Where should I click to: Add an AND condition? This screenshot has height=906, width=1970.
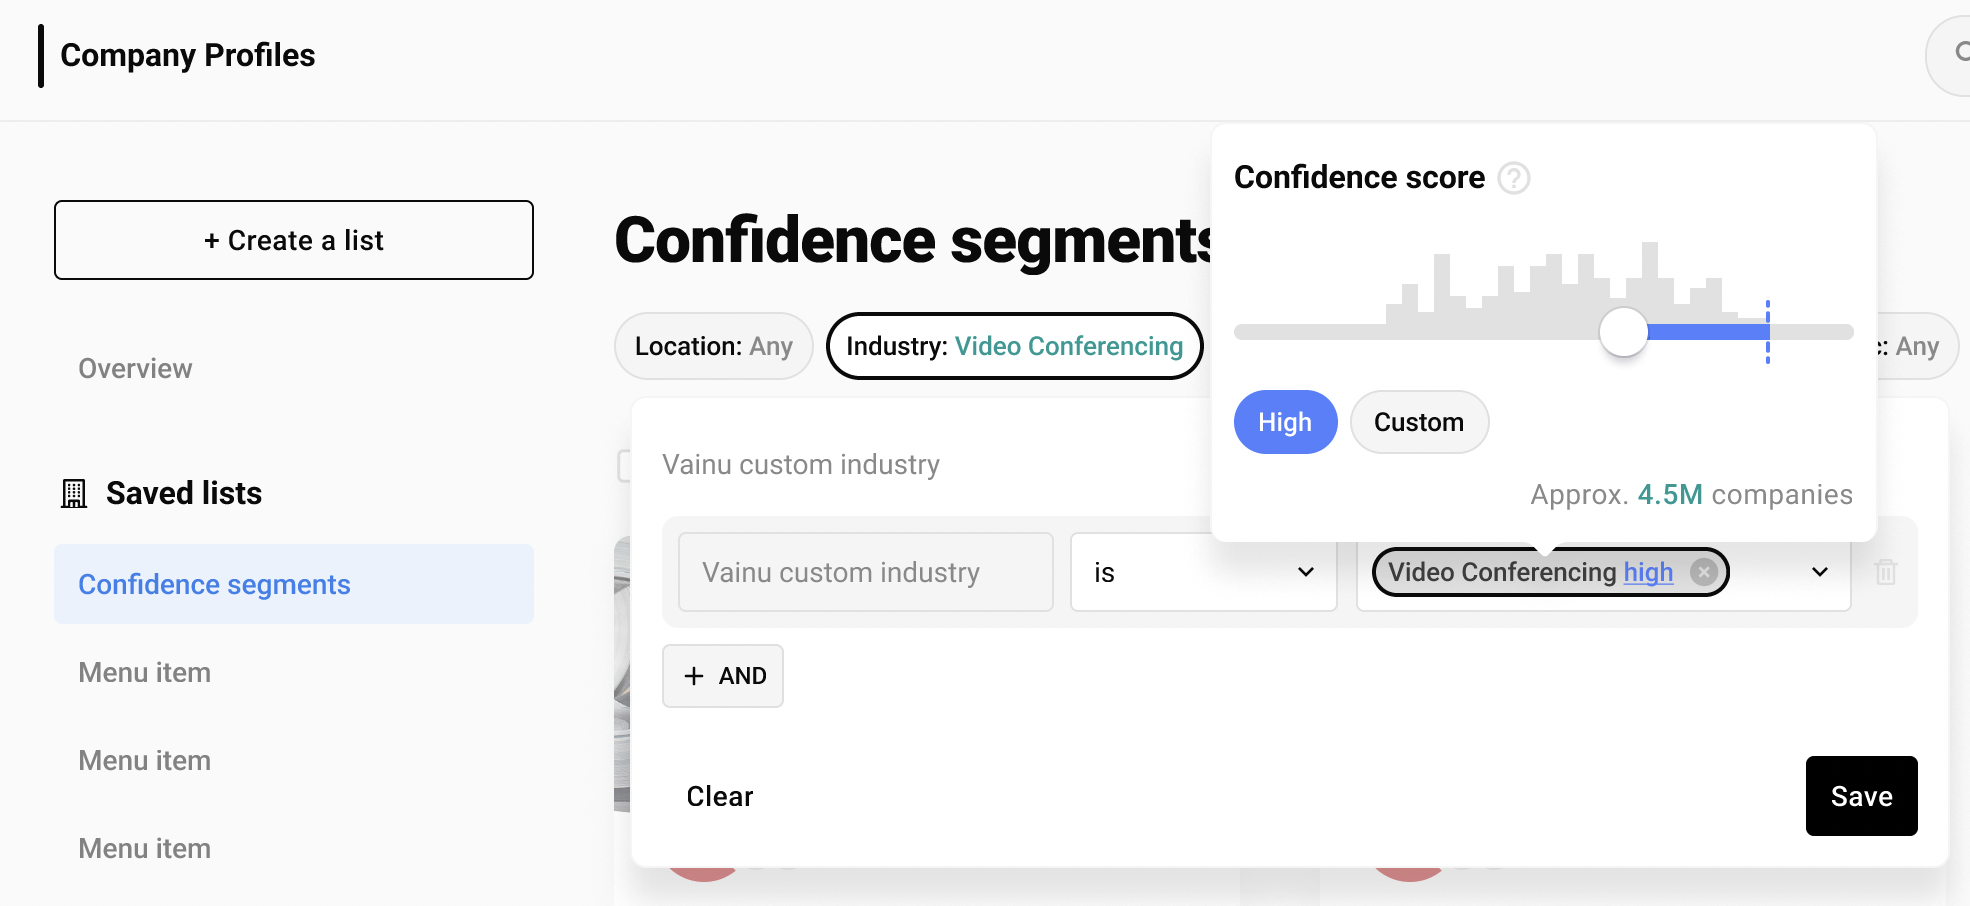(722, 676)
